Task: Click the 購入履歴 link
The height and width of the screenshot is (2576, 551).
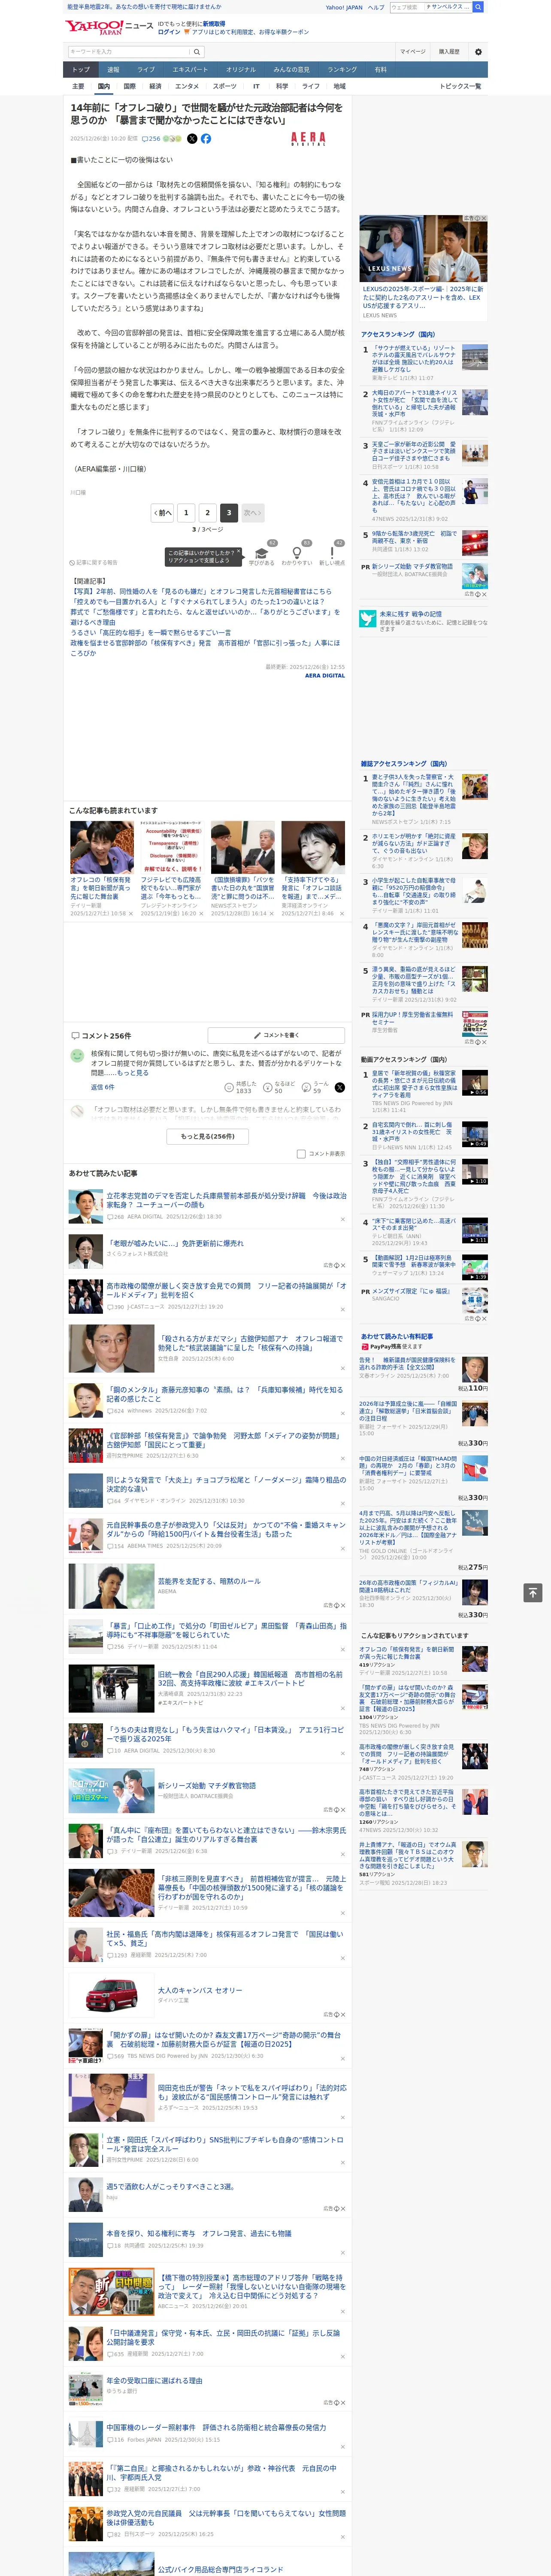Action: 449,51
